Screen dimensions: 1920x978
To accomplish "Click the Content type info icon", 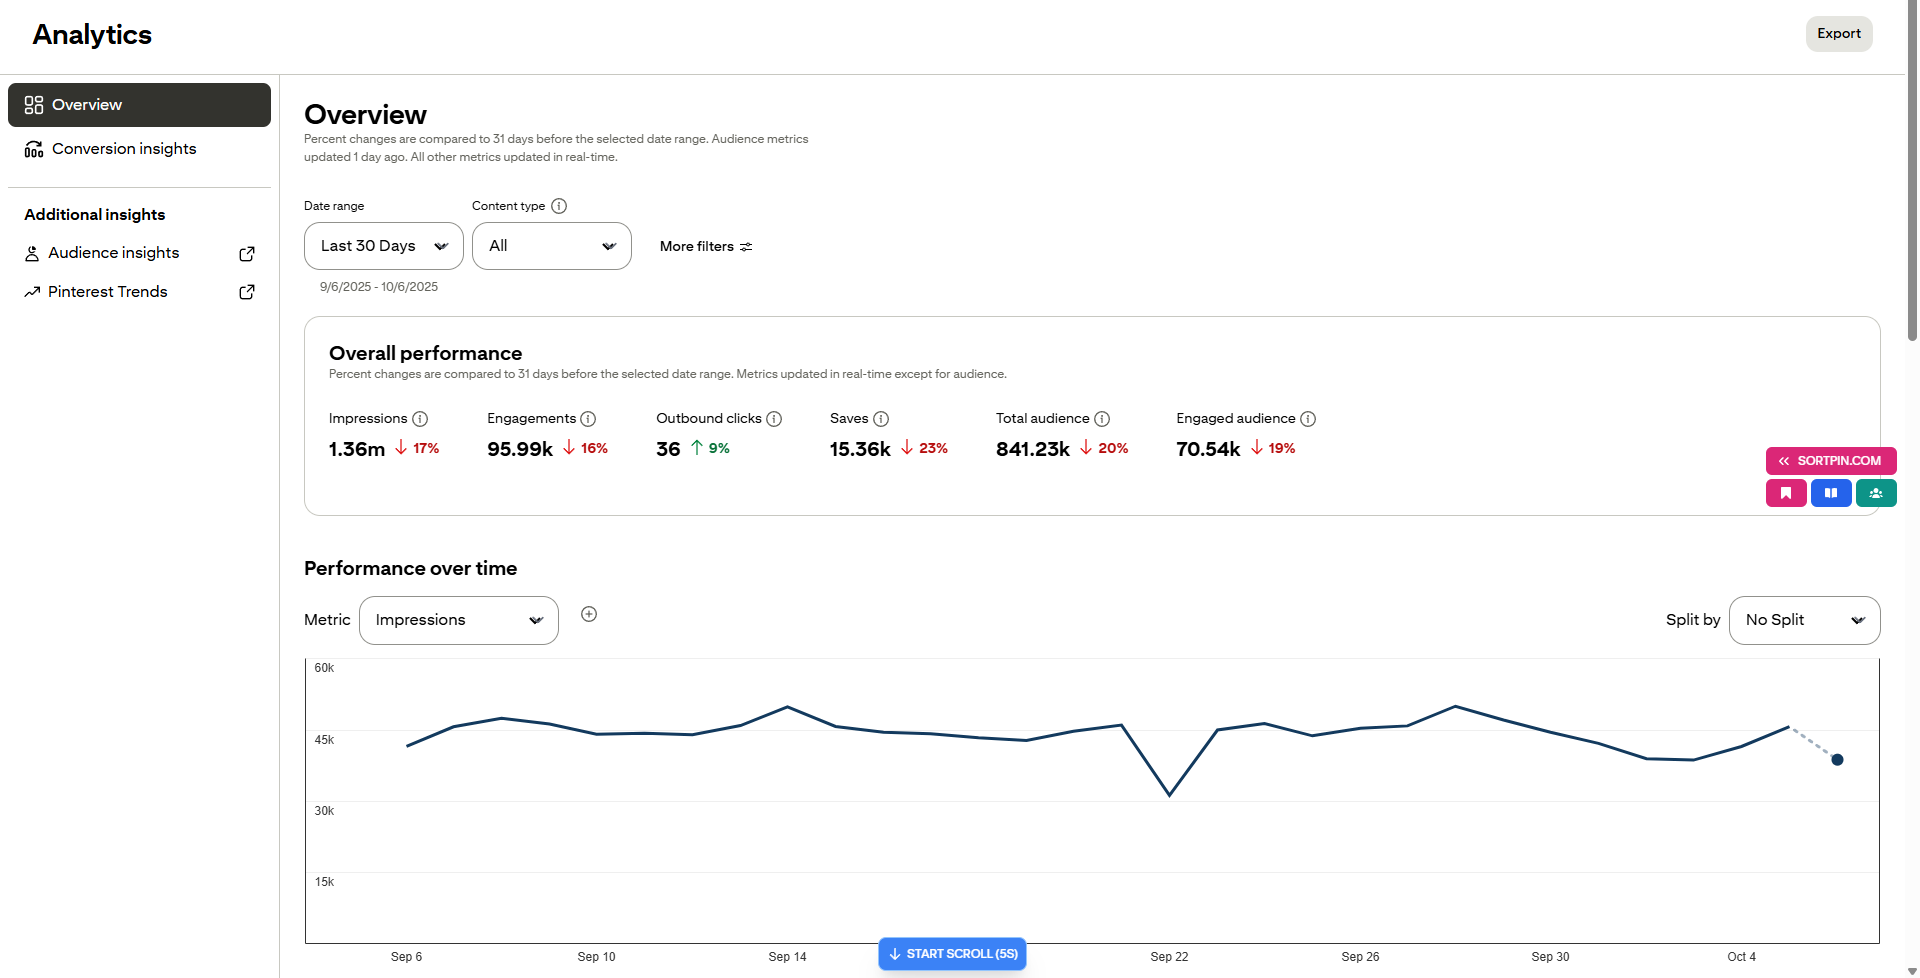I will [x=559, y=206].
